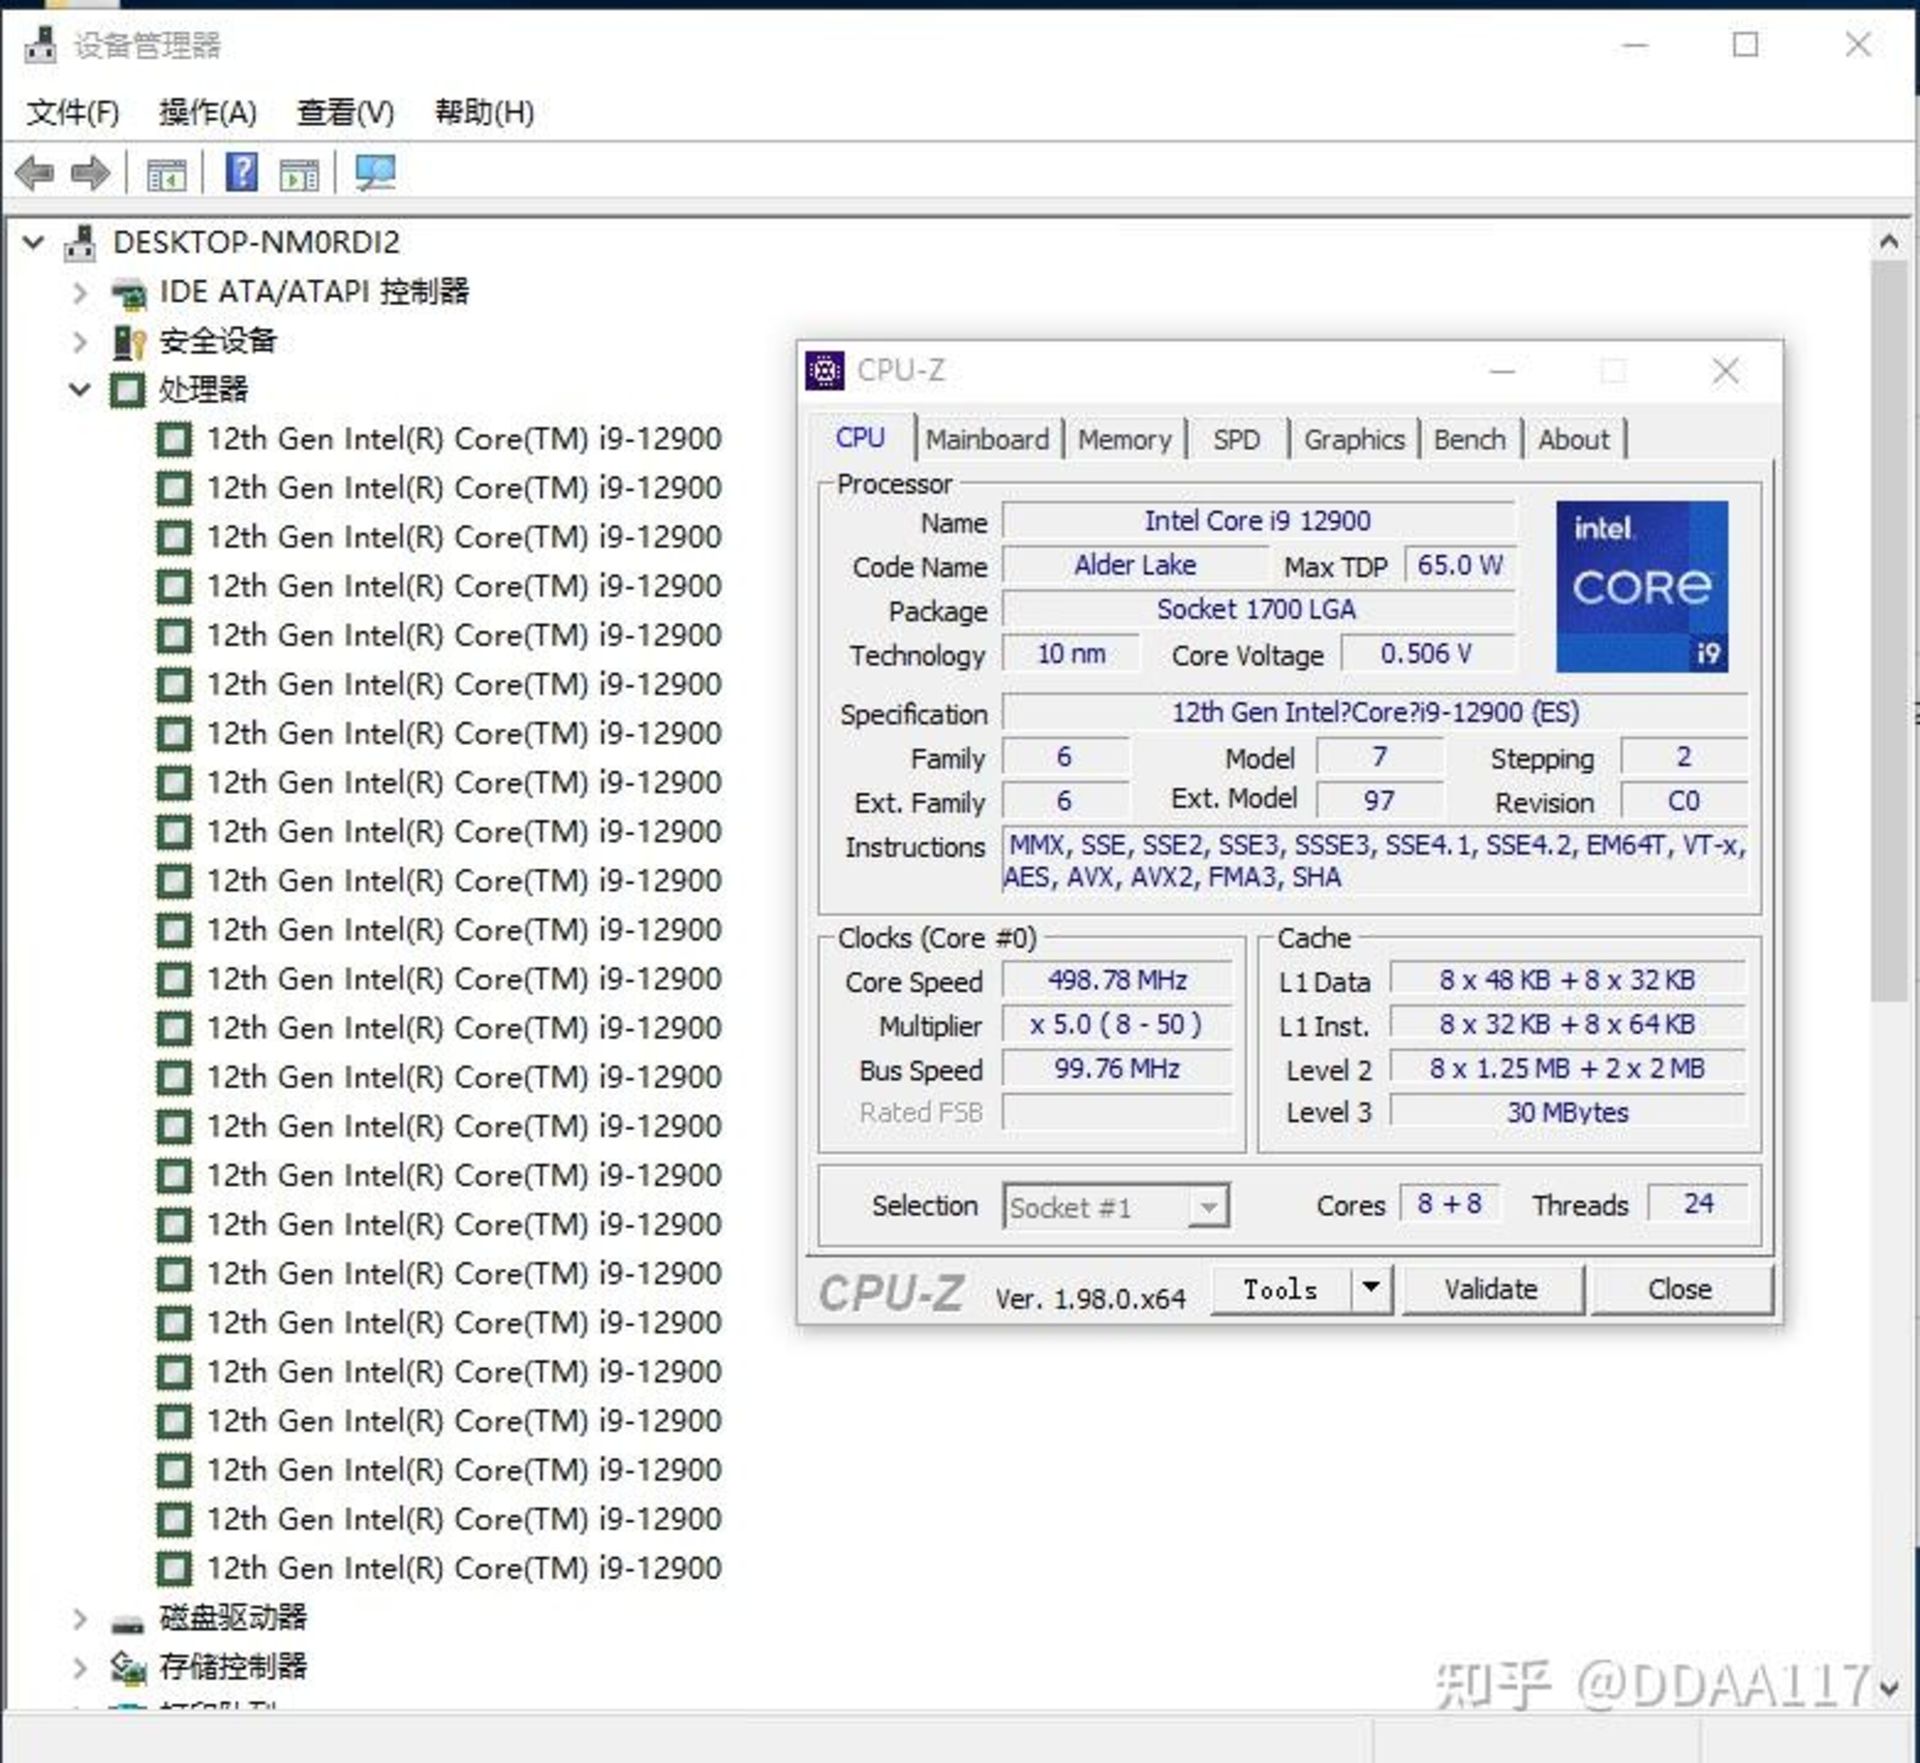Click the Validate button in CPU-Z
This screenshot has height=1763, width=1920.
(x=1491, y=1289)
